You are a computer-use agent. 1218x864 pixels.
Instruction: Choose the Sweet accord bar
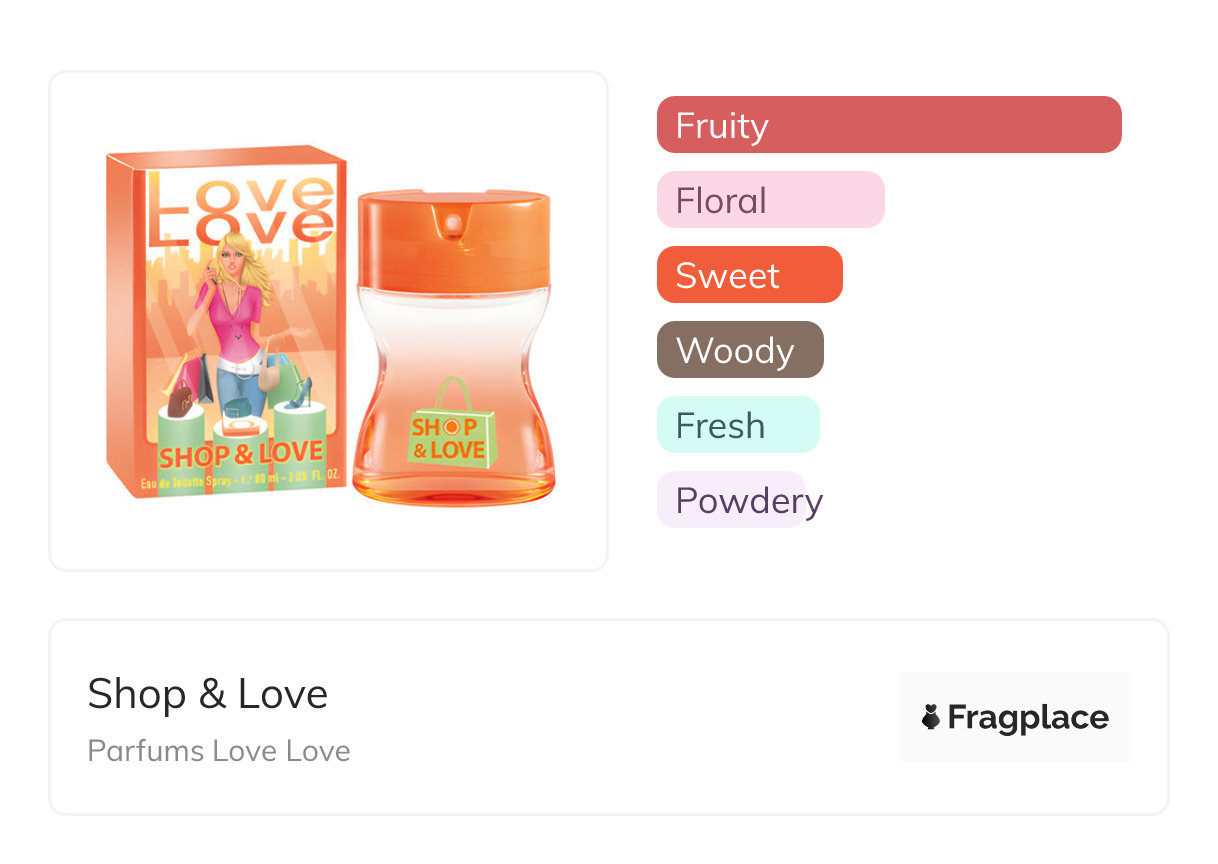pyautogui.click(x=749, y=275)
